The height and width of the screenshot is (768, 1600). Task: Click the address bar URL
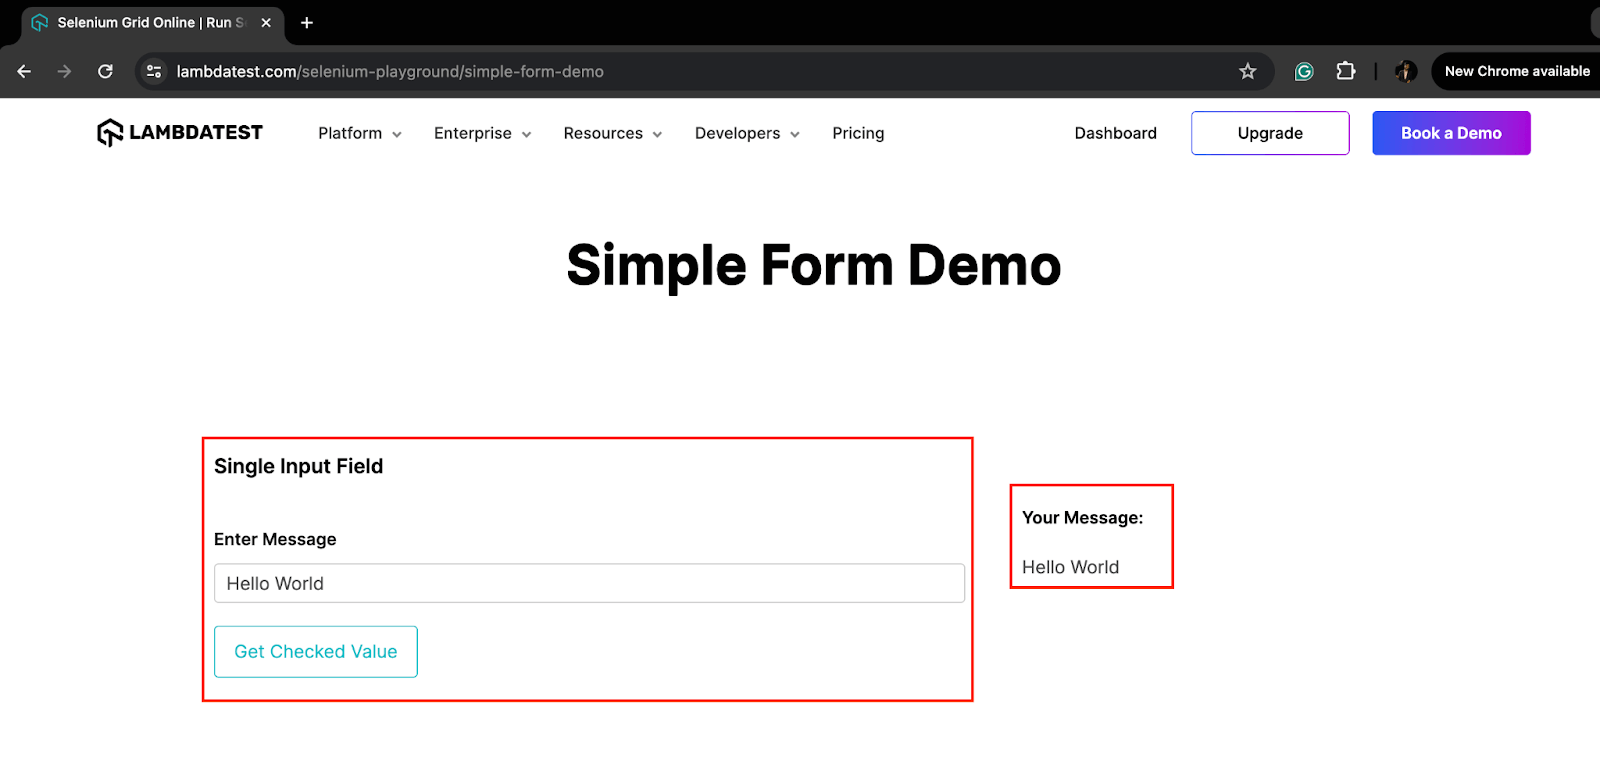(390, 71)
